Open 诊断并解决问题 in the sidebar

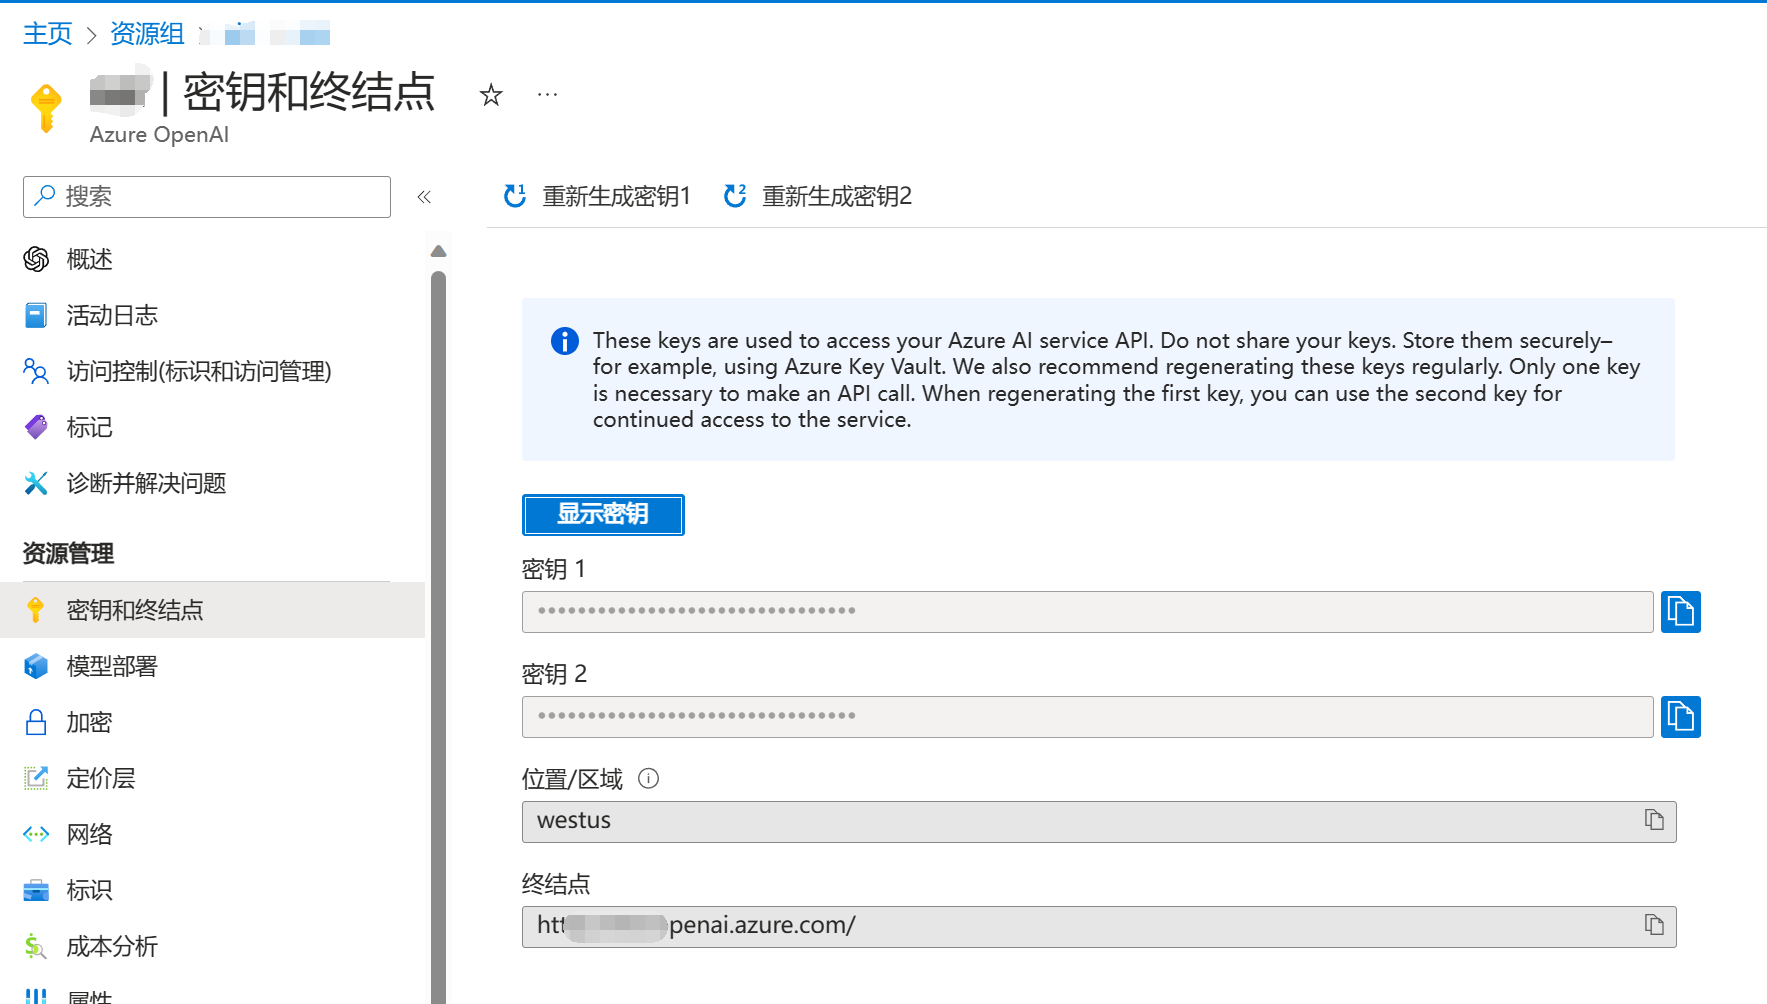pos(212,483)
